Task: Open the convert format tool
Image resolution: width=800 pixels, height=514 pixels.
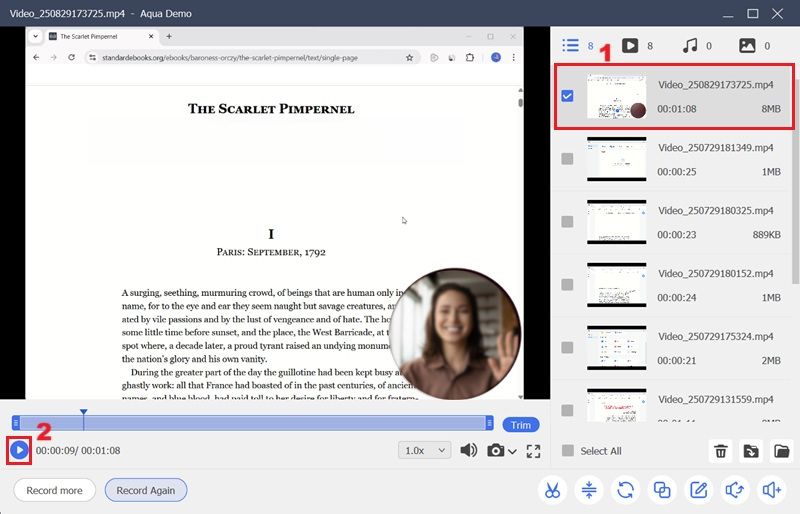Action: pos(626,490)
